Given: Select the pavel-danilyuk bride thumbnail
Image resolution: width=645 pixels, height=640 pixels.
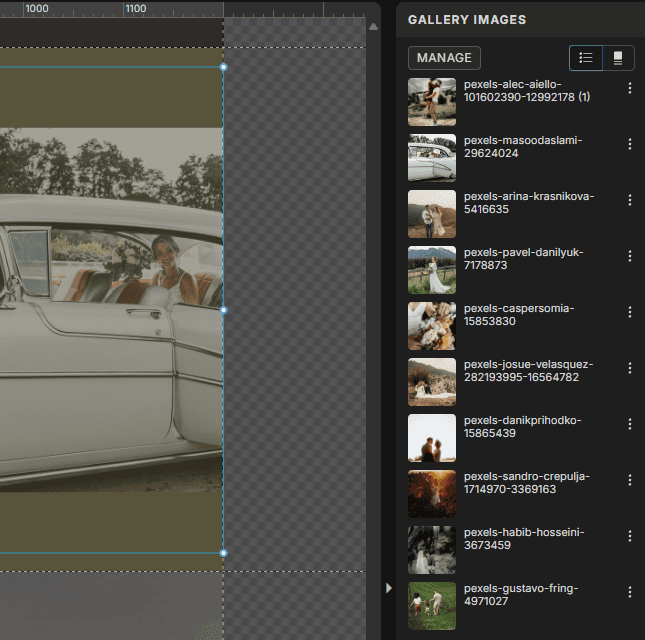Looking at the screenshot, I should click(432, 270).
